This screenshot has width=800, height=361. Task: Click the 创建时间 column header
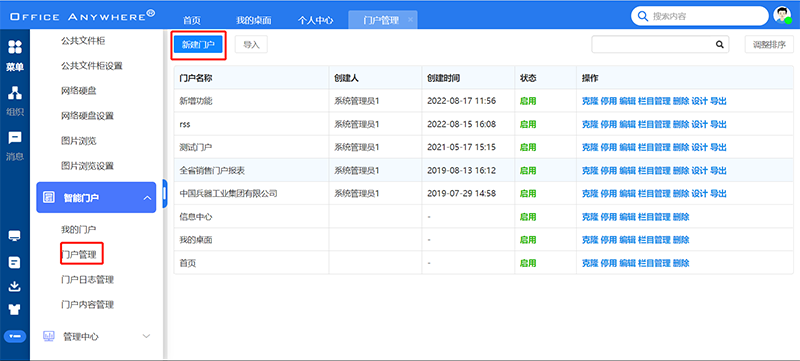(444, 78)
